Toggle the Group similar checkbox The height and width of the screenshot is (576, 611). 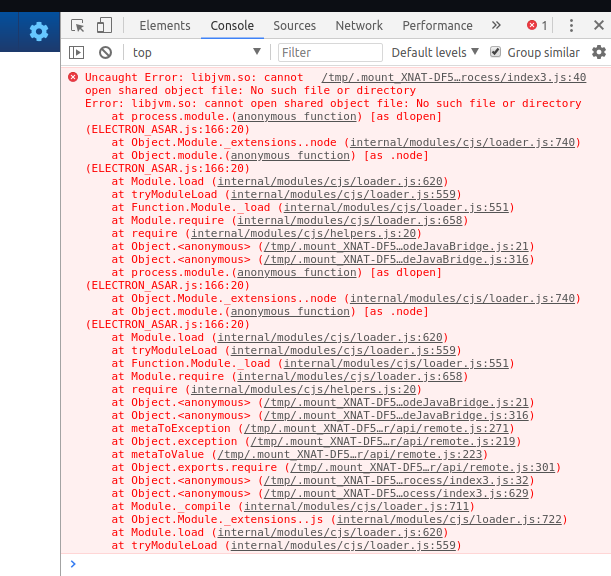494,52
